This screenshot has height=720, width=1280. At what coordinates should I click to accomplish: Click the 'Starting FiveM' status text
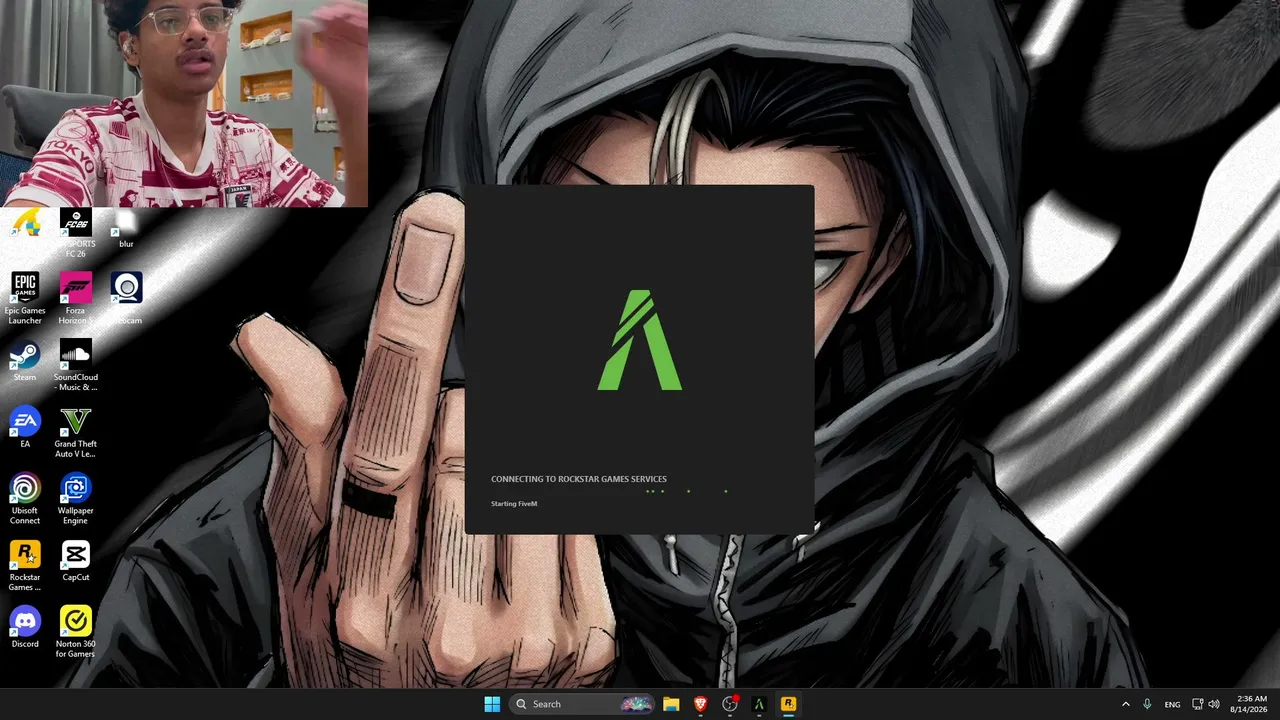514,504
